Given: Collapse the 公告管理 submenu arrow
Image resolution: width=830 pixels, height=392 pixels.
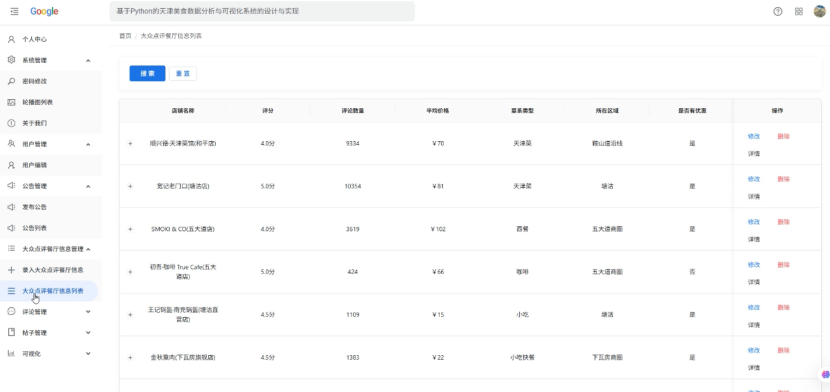Looking at the screenshot, I should (x=88, y=186).
